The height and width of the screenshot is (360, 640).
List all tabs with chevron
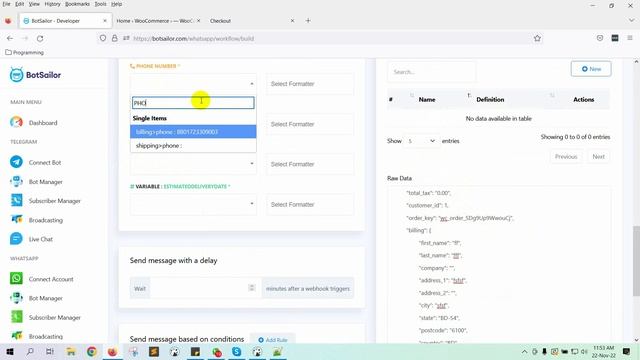tap(631, 20)
